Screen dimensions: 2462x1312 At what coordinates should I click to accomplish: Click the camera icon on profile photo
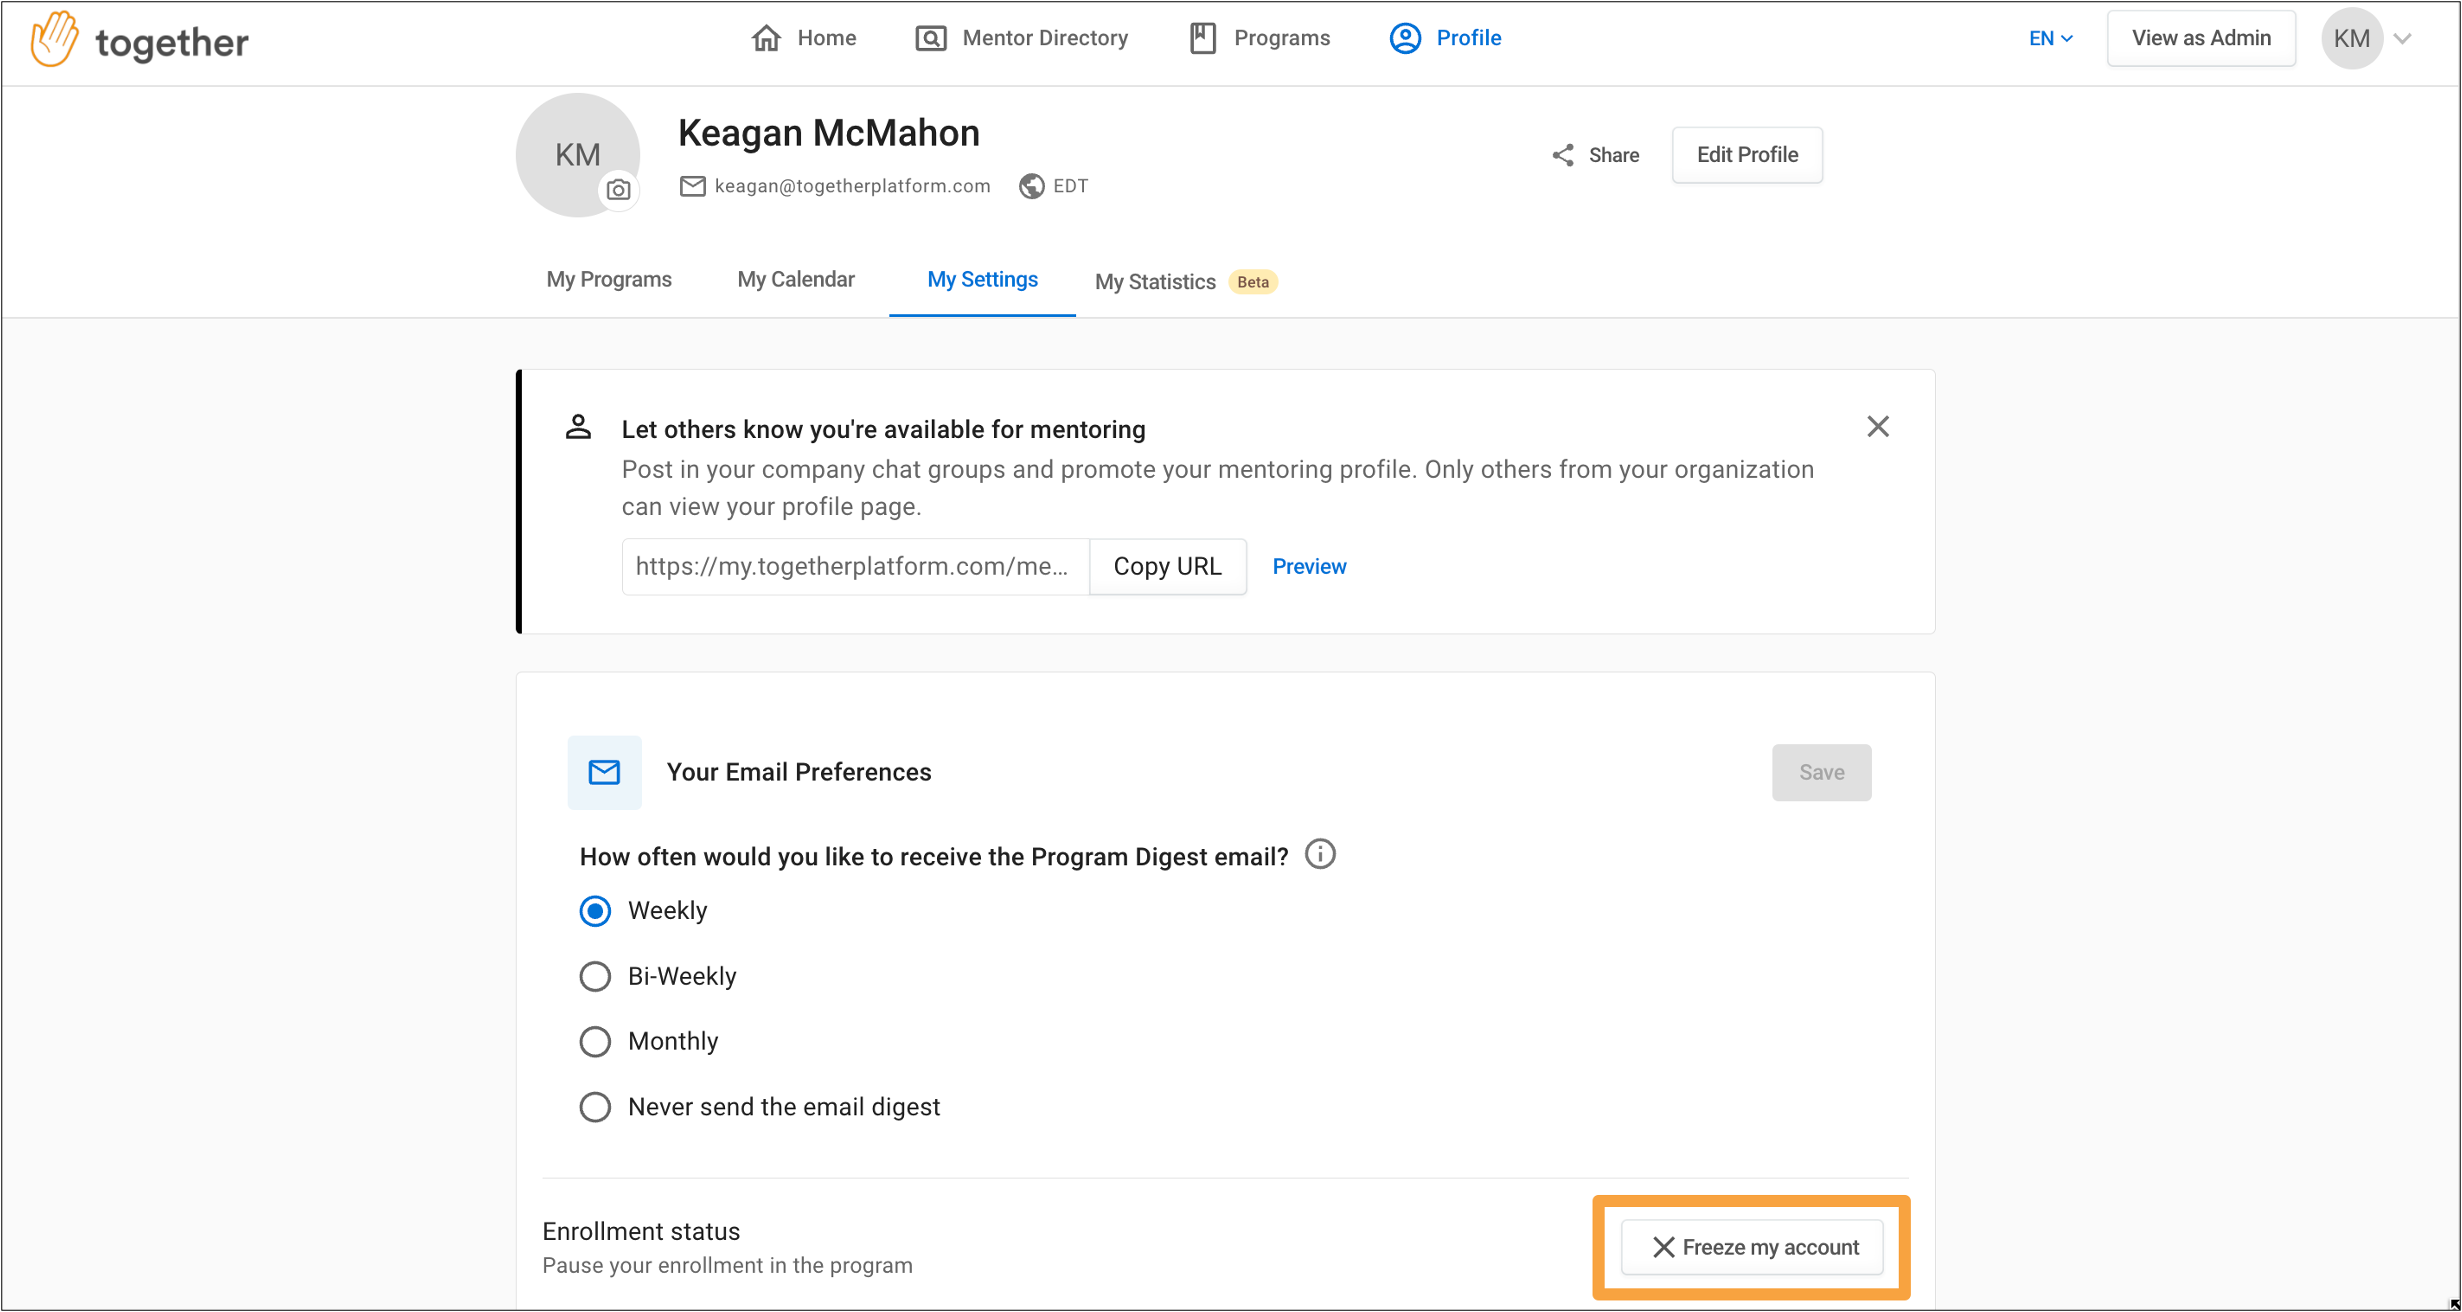(619, 190)
